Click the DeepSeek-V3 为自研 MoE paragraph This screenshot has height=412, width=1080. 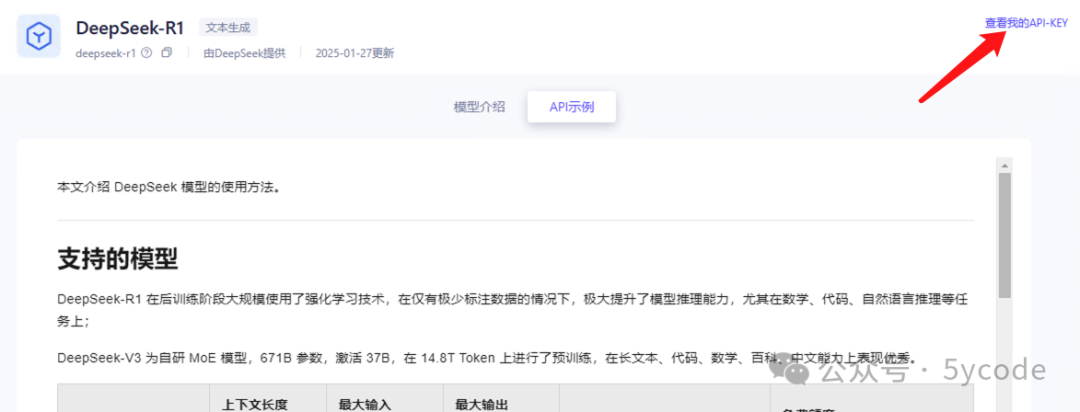click(488, 358)
